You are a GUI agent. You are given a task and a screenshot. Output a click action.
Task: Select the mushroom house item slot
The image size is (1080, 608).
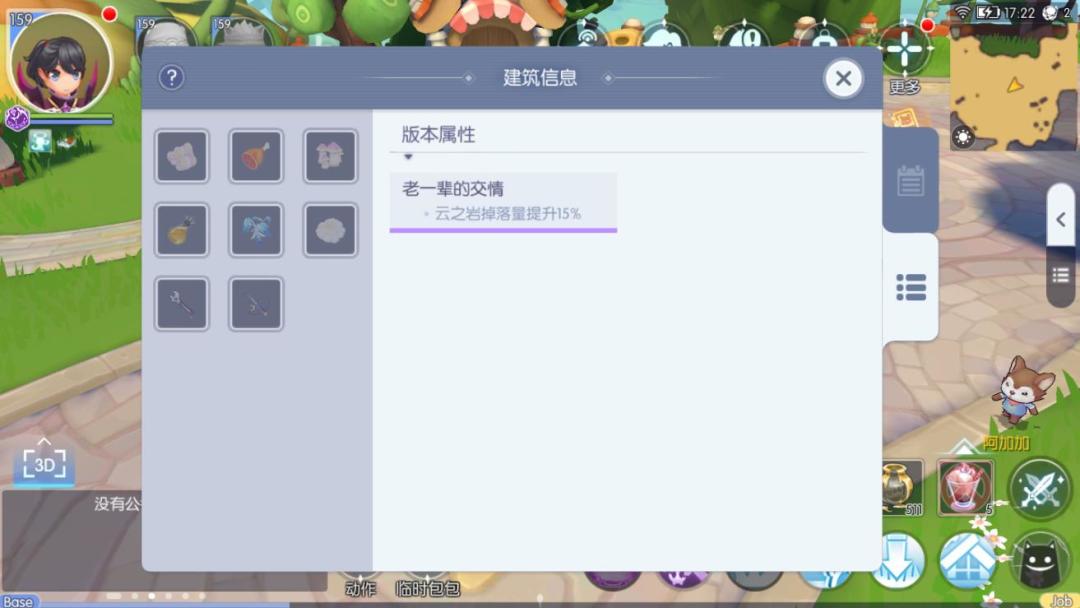331,156
